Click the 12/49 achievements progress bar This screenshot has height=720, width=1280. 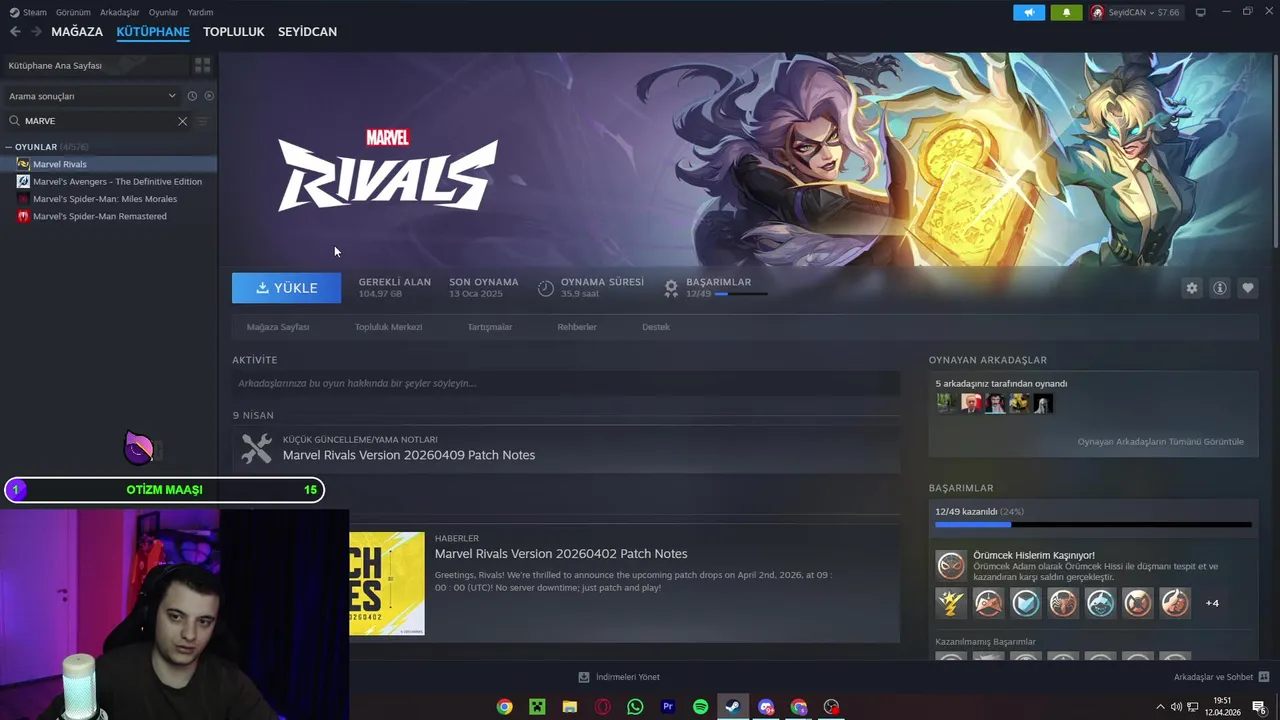(1093, 524)
